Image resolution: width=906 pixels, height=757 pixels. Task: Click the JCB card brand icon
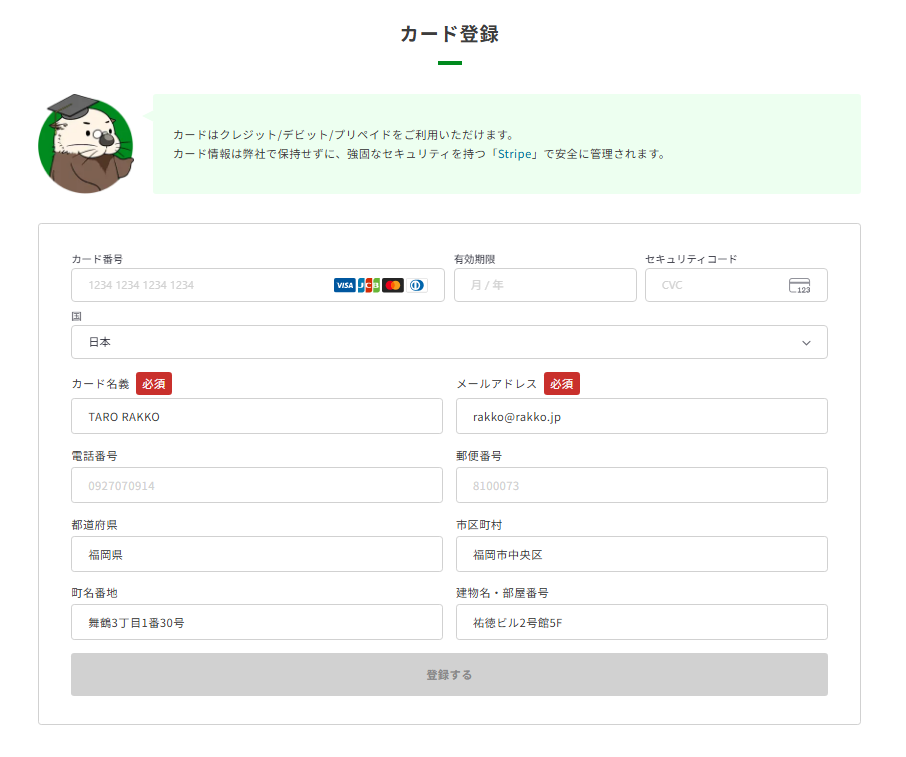pos(369,285)
